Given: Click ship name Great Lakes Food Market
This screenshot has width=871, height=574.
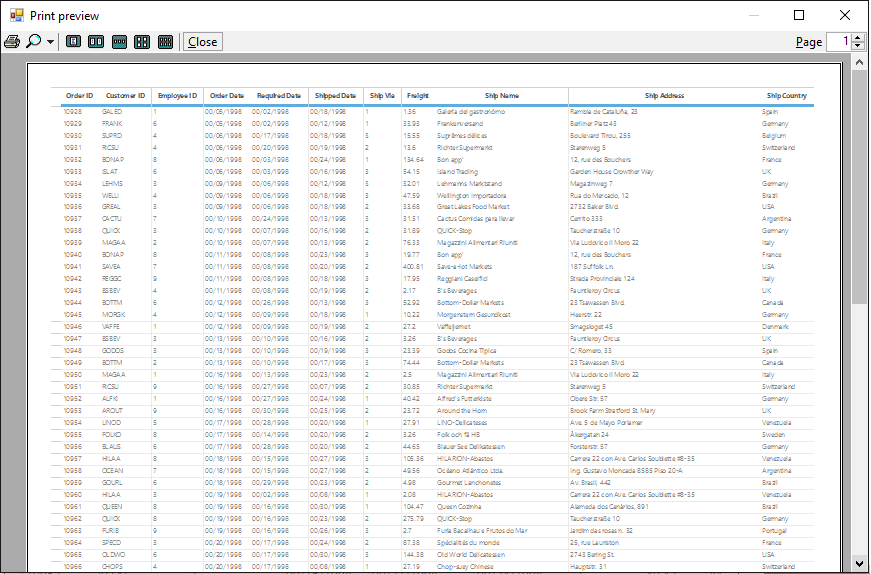Looking at the screenshot, I should tap(473, 207).
